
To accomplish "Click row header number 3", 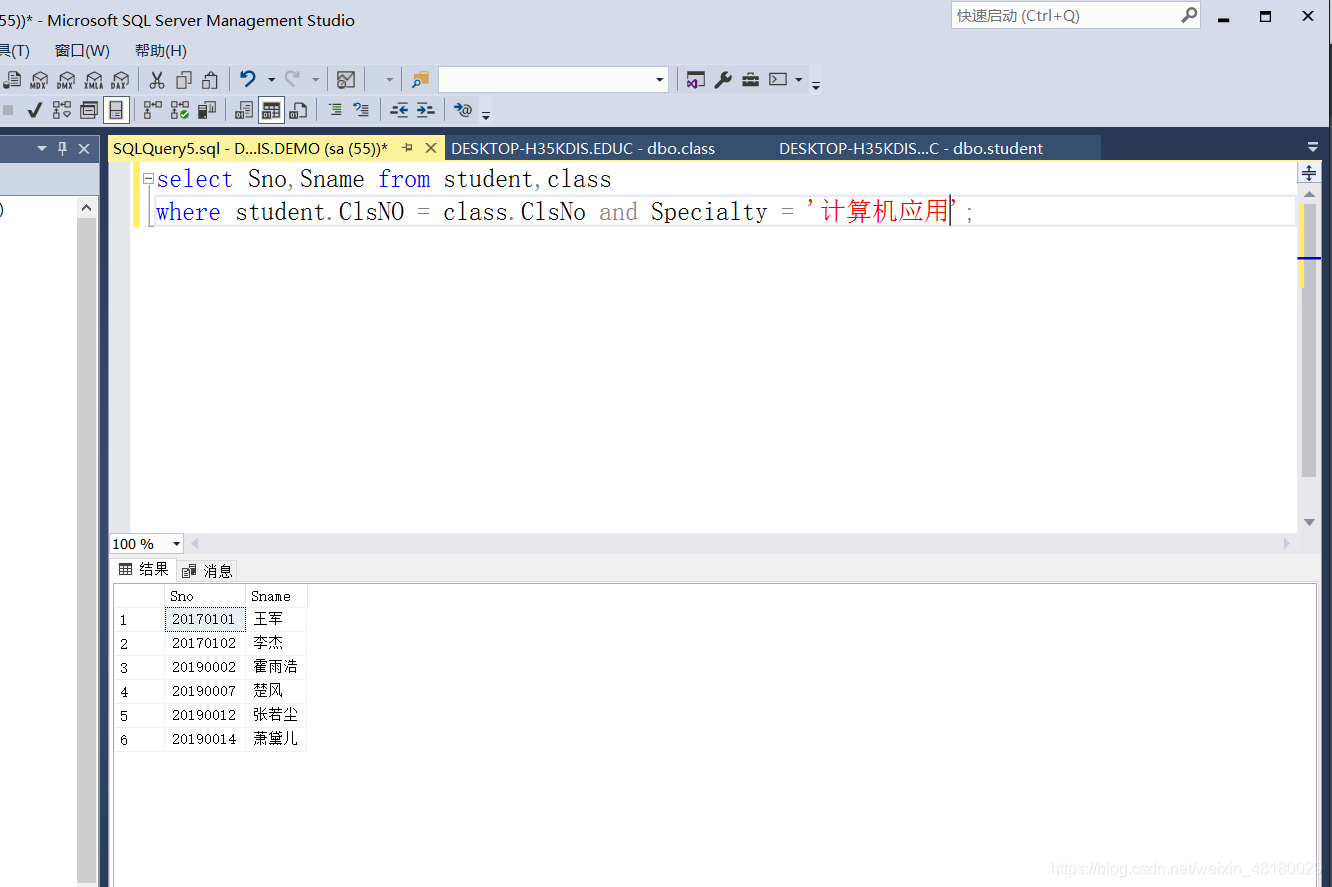I will point(139,667).
